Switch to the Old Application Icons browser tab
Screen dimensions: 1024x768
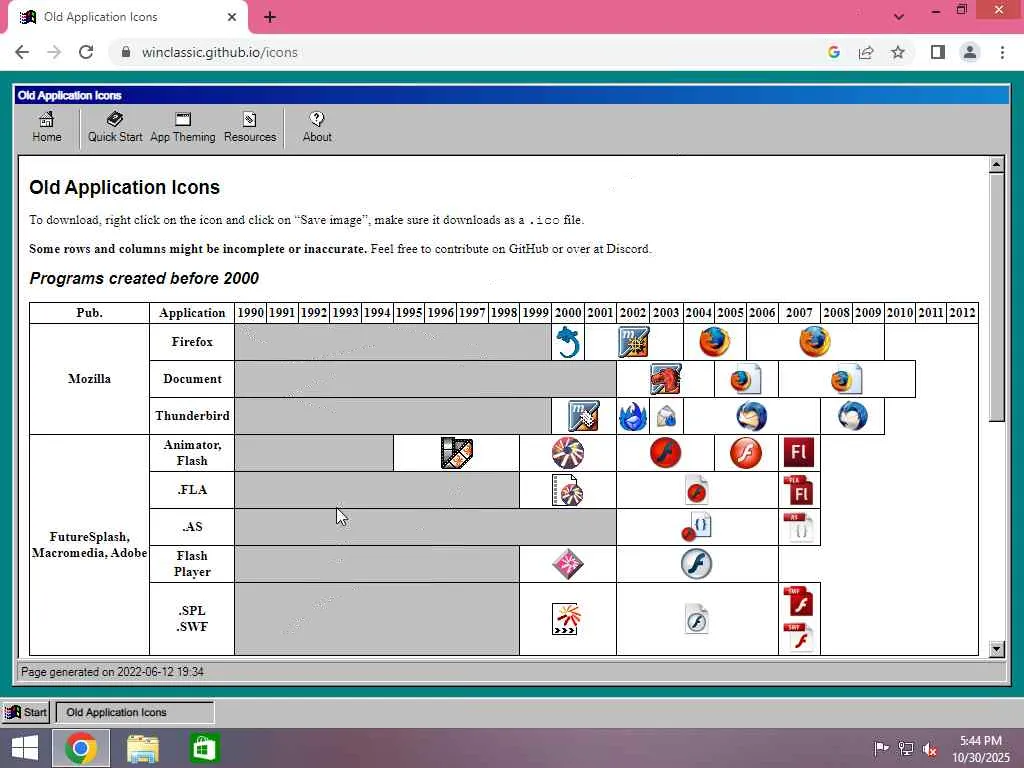(127, 17)
